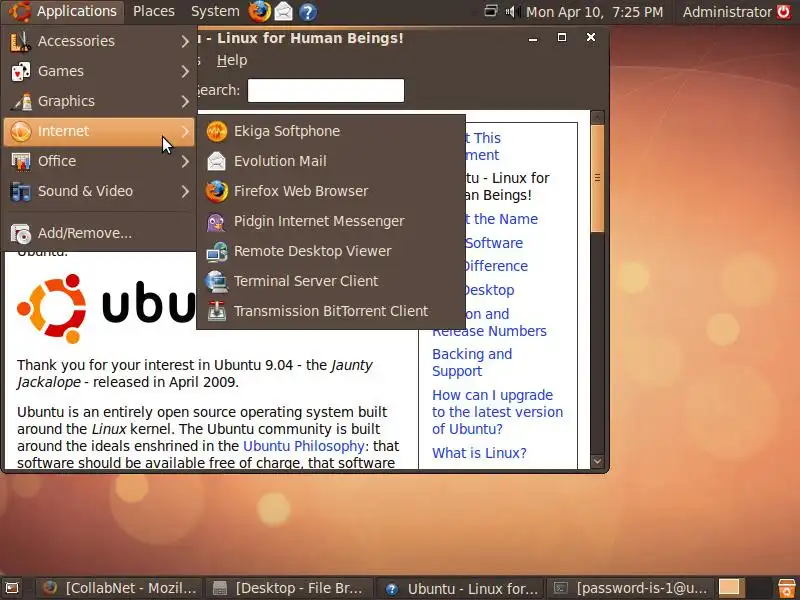Launch Firefox from the top panel icon
This screenshot has height=600, width=800.
tap(259, 12)
